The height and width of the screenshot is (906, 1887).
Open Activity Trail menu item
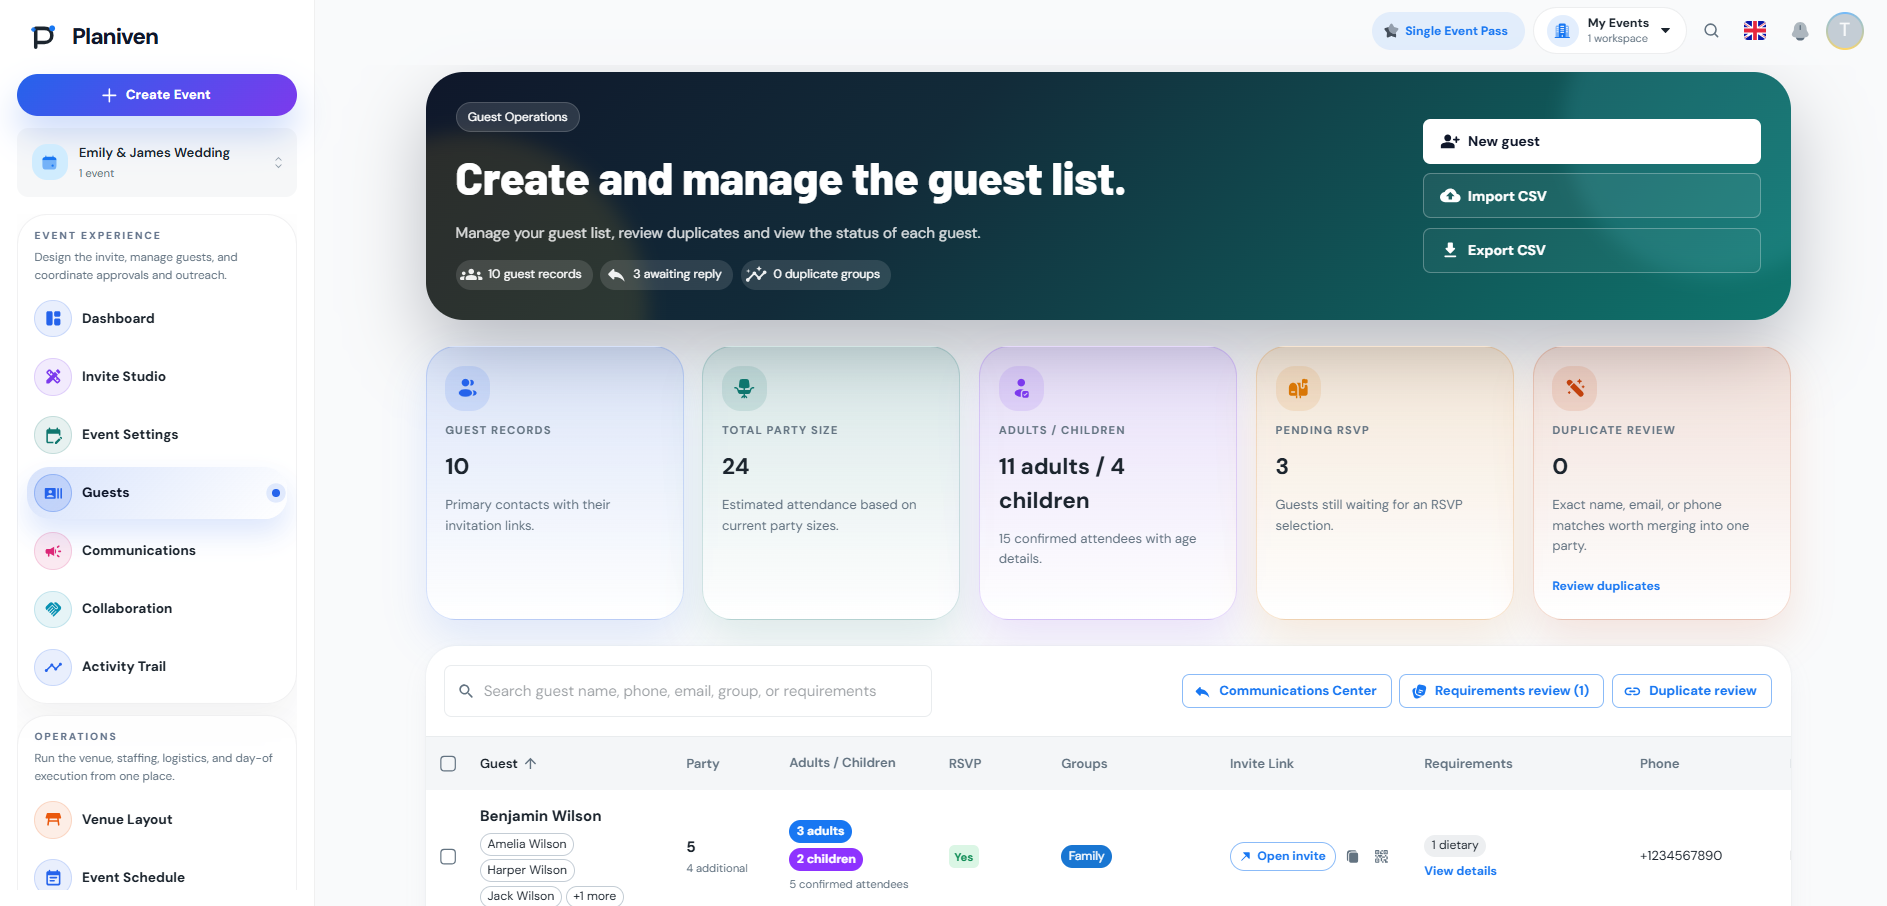(157, 666)
